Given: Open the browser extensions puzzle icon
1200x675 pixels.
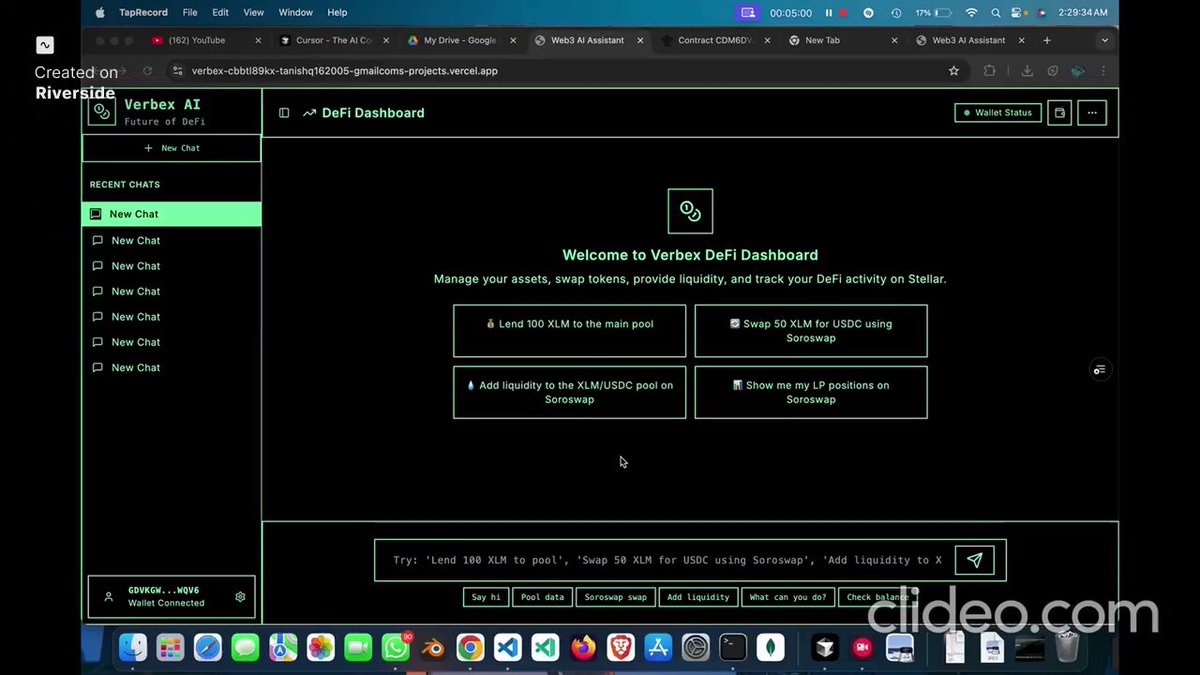Looking at the screenshot, I should 989,71.
